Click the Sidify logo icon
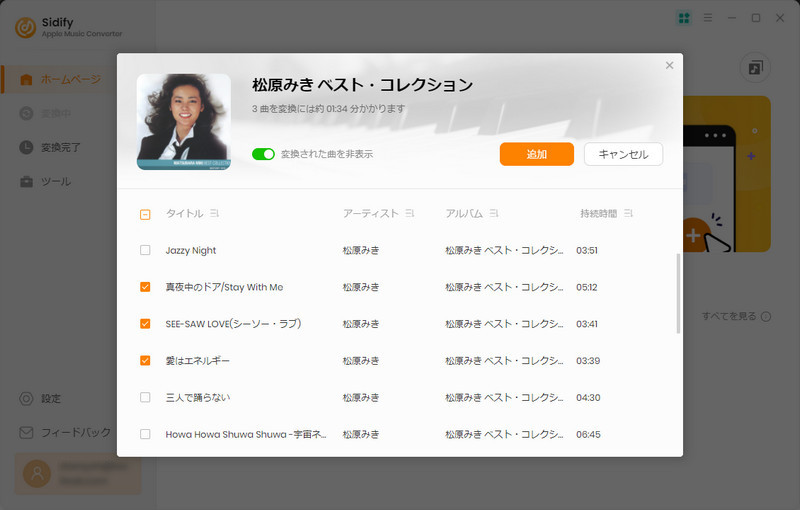 (26, 27)
